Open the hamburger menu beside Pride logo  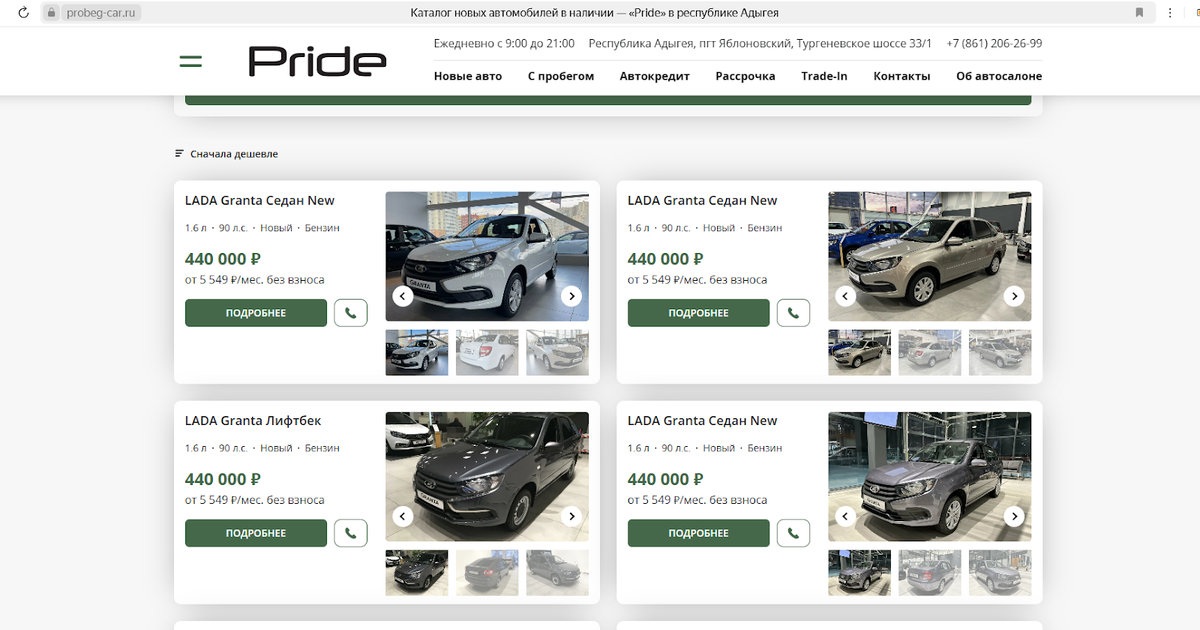190,62
